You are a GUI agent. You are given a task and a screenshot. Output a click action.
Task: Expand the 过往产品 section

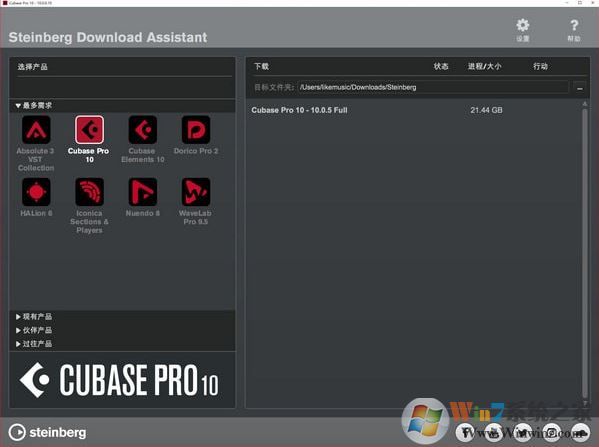point(34,344)
